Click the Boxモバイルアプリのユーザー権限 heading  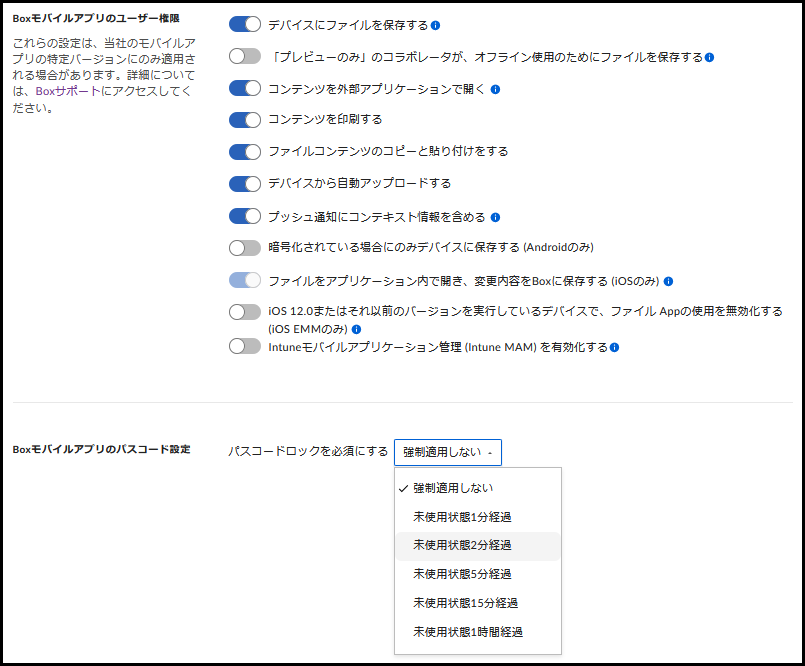[x=96, y=18]
